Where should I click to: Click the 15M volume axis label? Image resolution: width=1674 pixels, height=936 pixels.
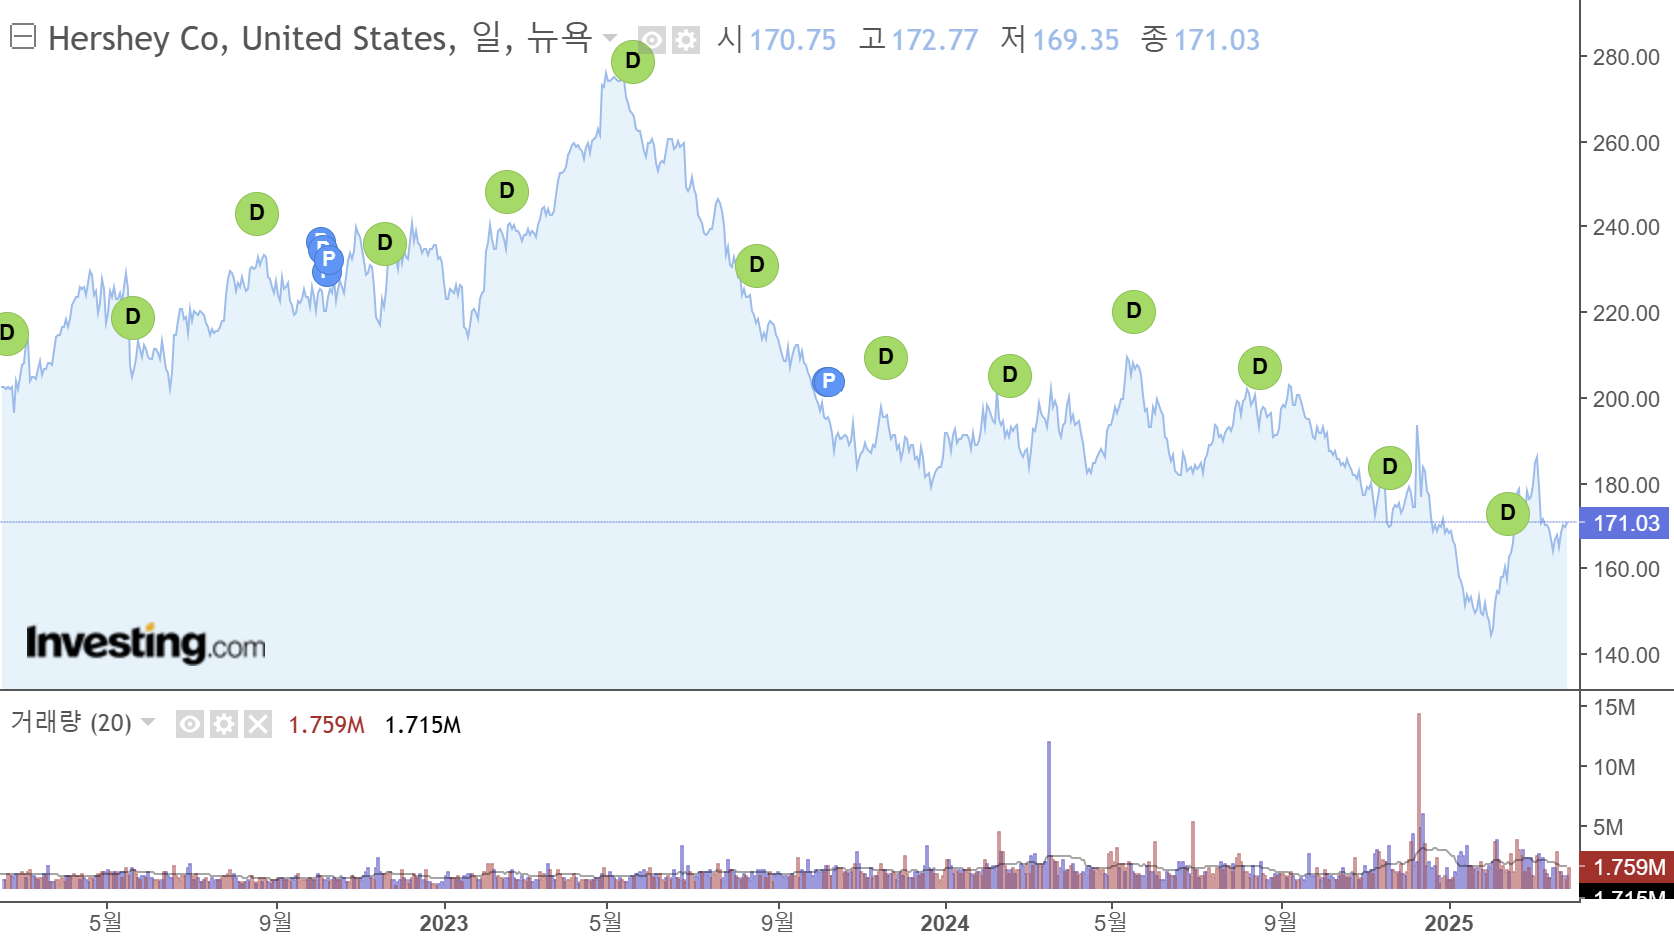(1614, 708)
